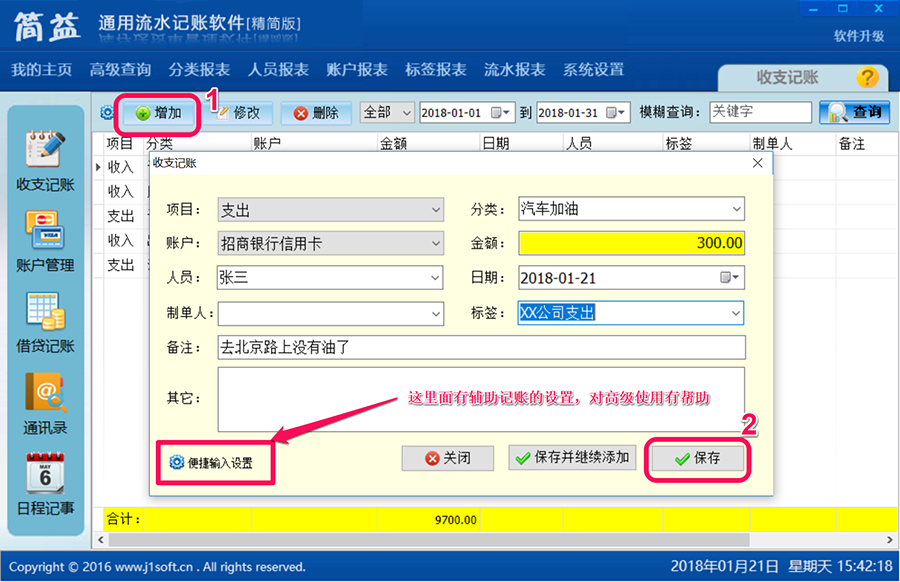Click the 关键字 fuzzy search field

coord(761,112)
